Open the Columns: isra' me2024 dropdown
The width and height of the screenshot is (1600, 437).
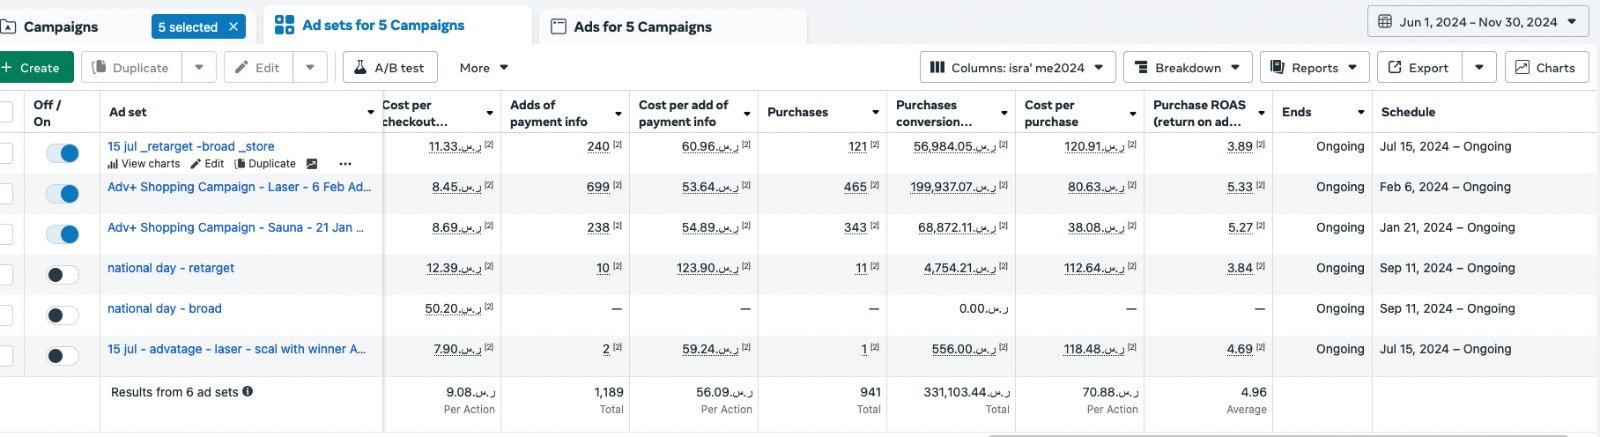1017,68
